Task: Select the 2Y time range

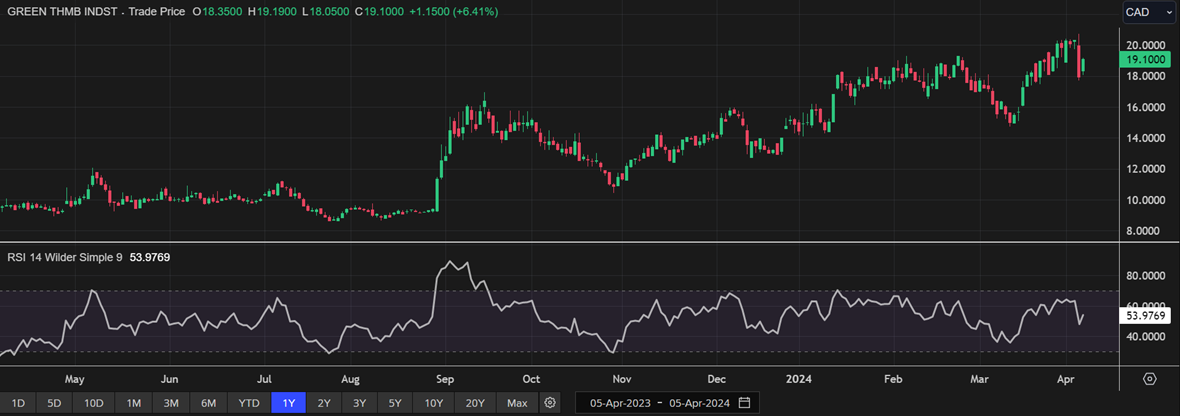Action: point(324,403)
